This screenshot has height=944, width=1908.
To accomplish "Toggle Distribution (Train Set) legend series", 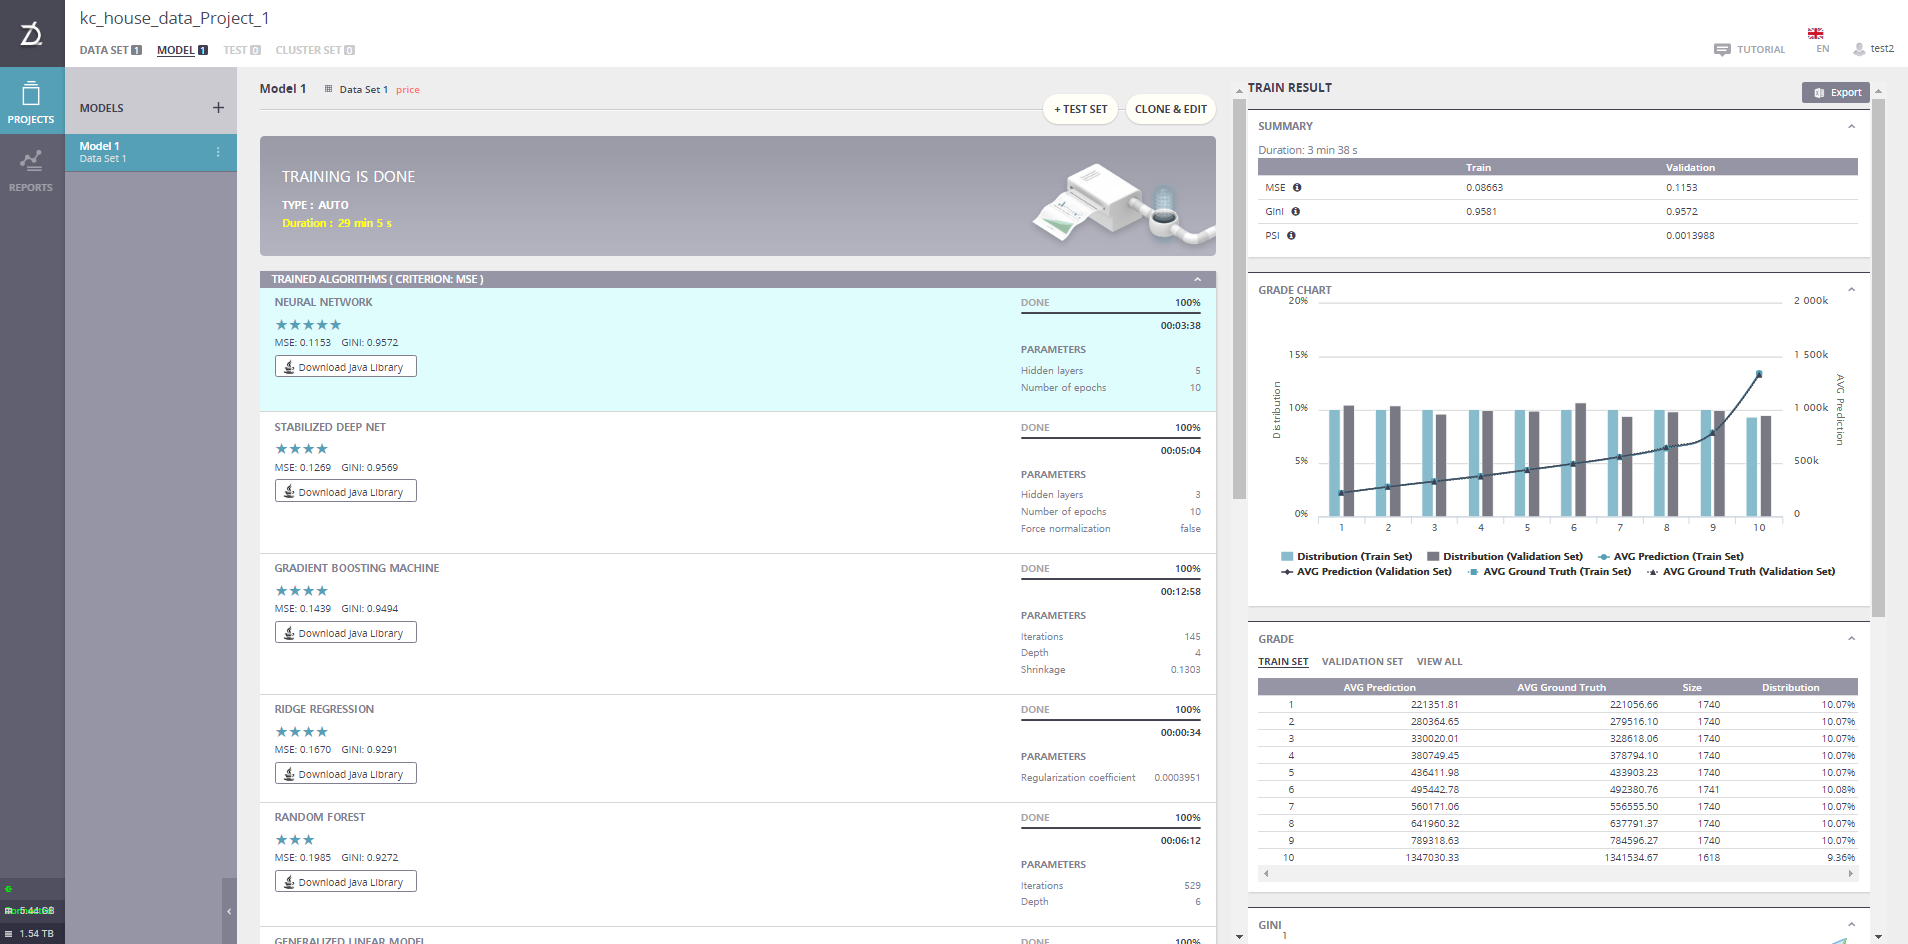I will pos(1346,556).
